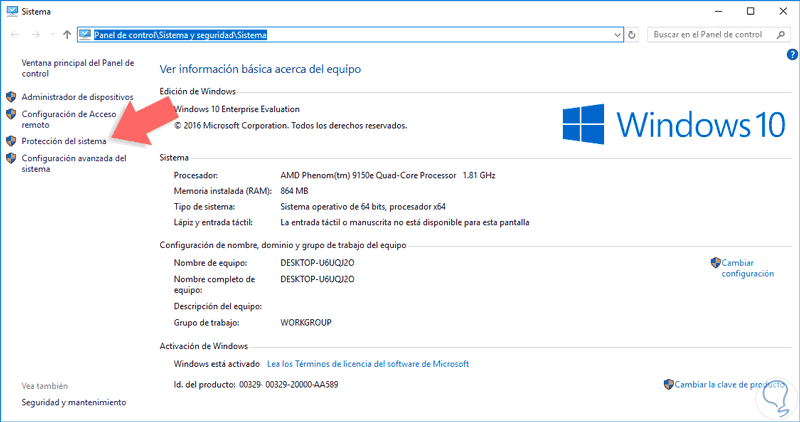
Task: Select Windows está activado text
Action: 217,364
